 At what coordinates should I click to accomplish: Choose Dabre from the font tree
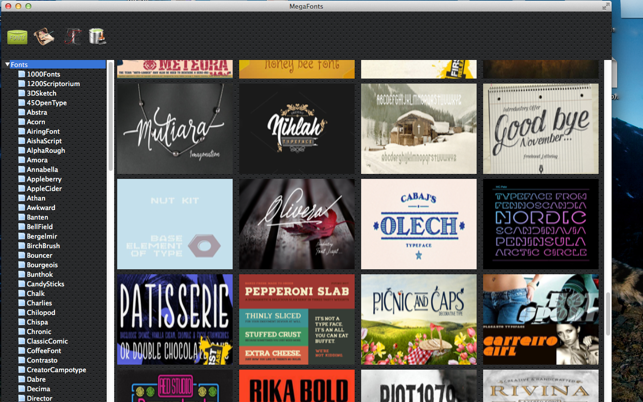tap(36, 379)
